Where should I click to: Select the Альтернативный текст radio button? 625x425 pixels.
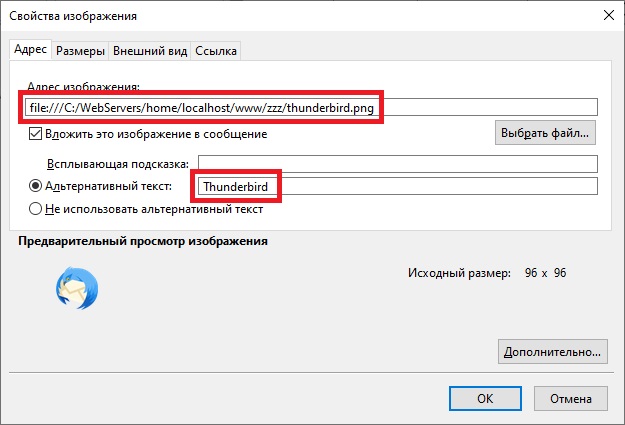click(35, 186)
